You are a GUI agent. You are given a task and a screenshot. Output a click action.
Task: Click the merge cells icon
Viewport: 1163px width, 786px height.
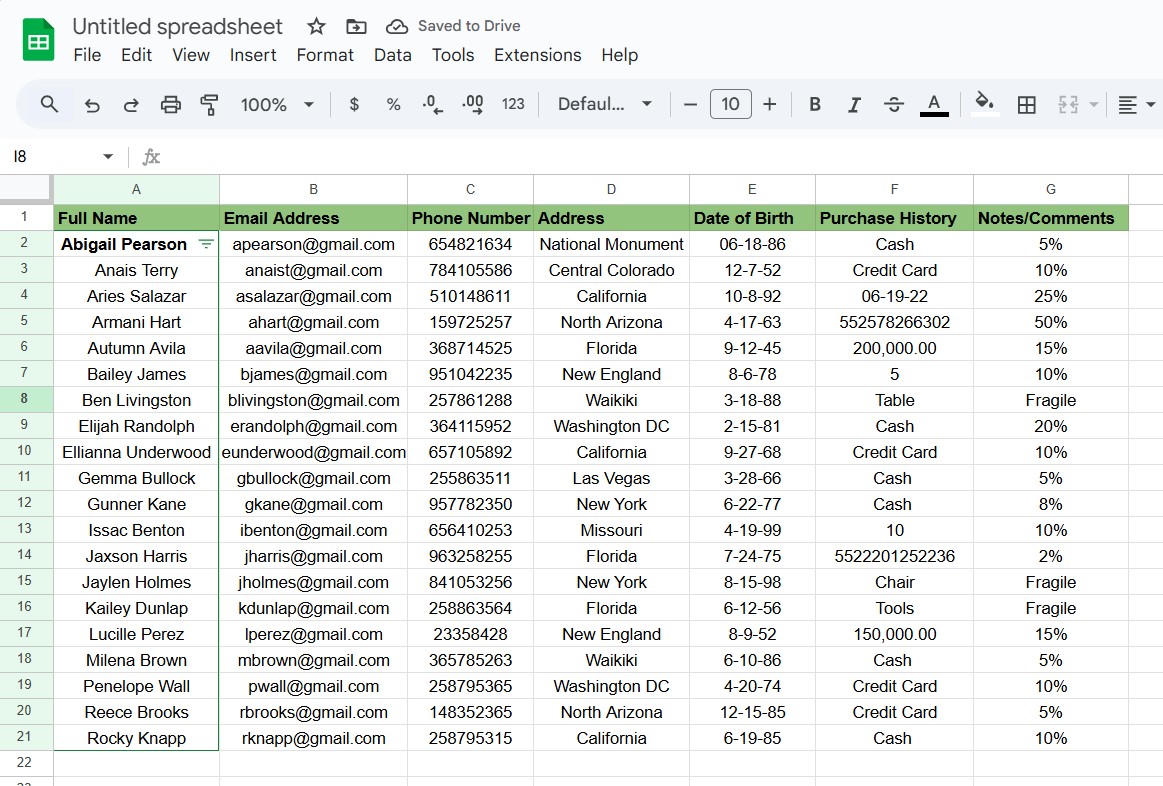click(1068, 105)
